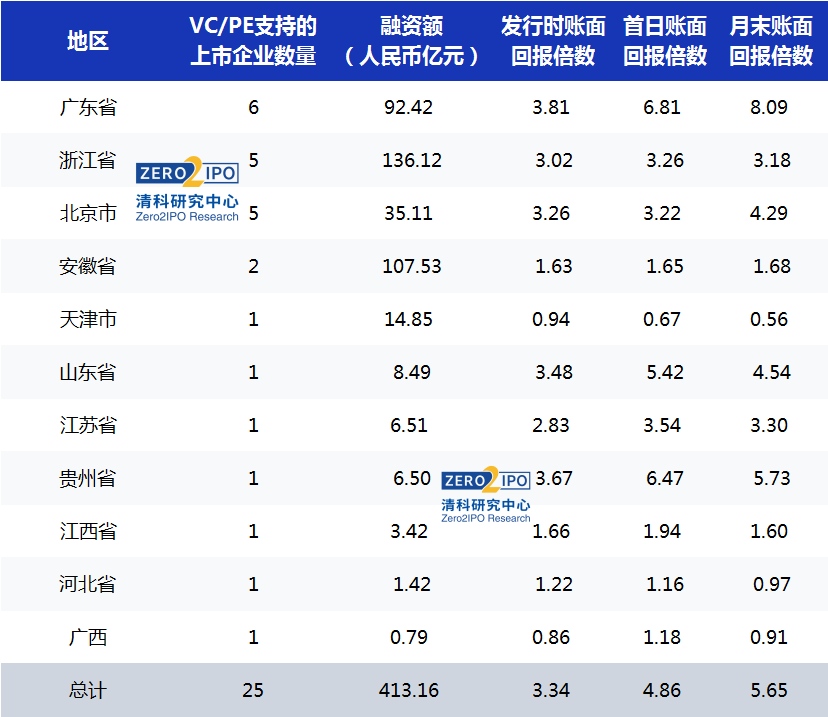This screenshot has height=717, width=828.
Task: Select the 安徽省 row label
Action: [88, 266]
